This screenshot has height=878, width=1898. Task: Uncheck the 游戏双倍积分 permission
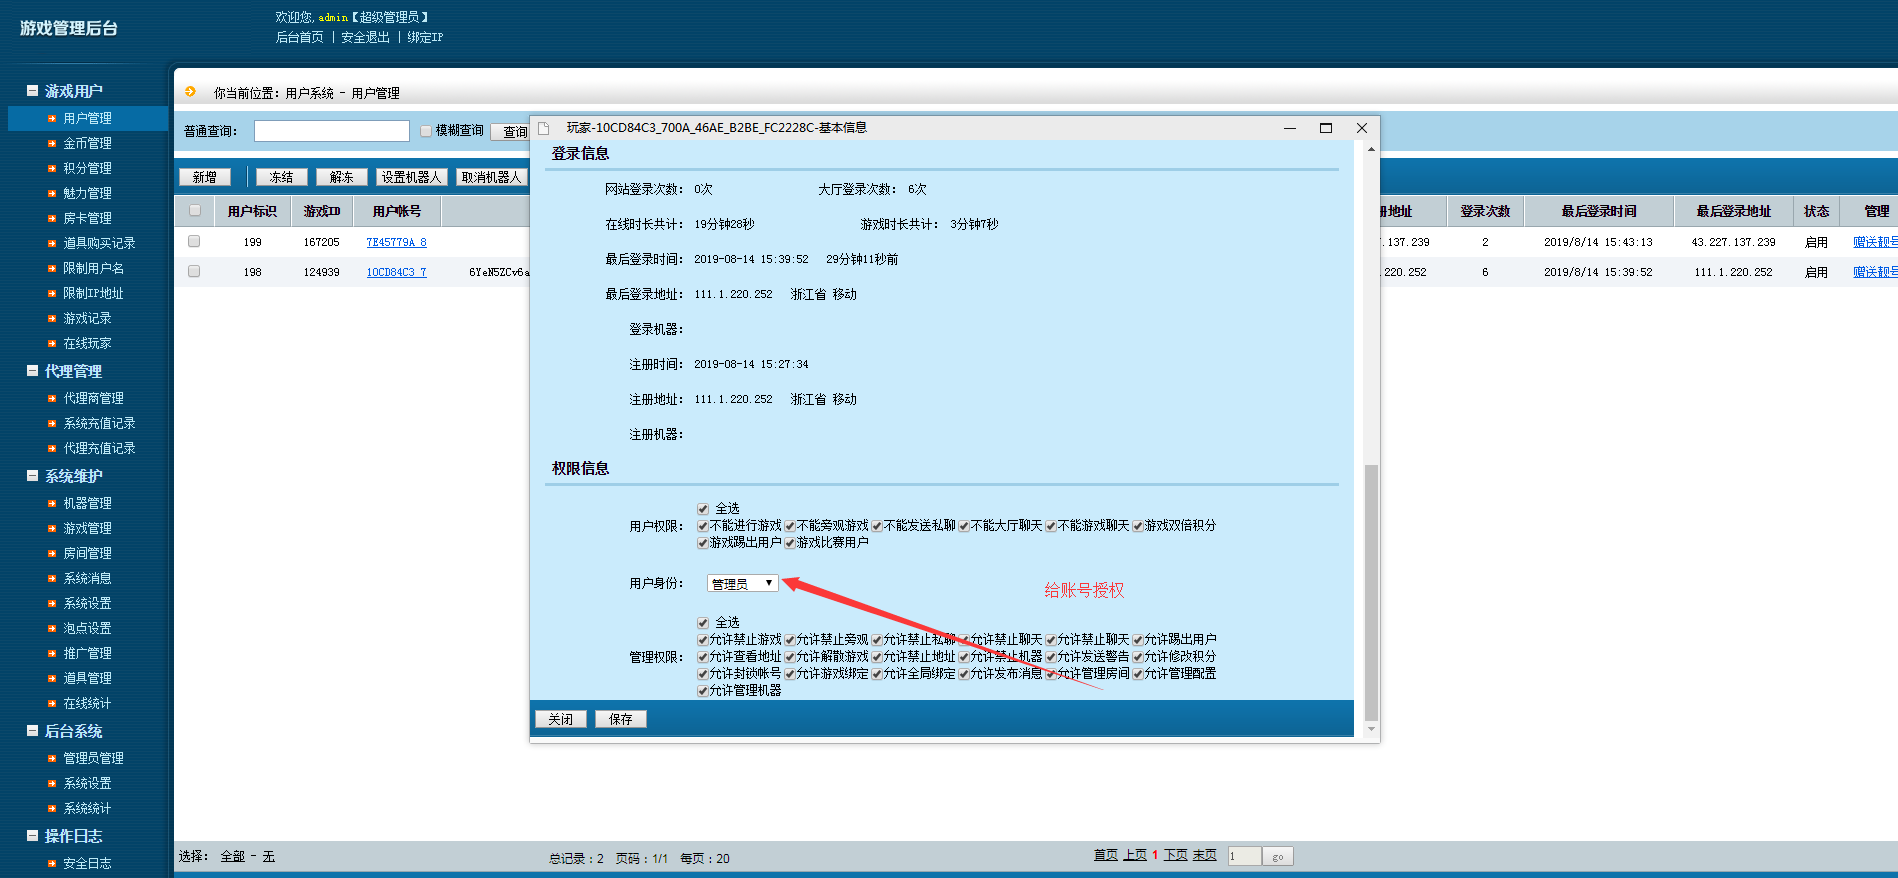(1138, 526)
